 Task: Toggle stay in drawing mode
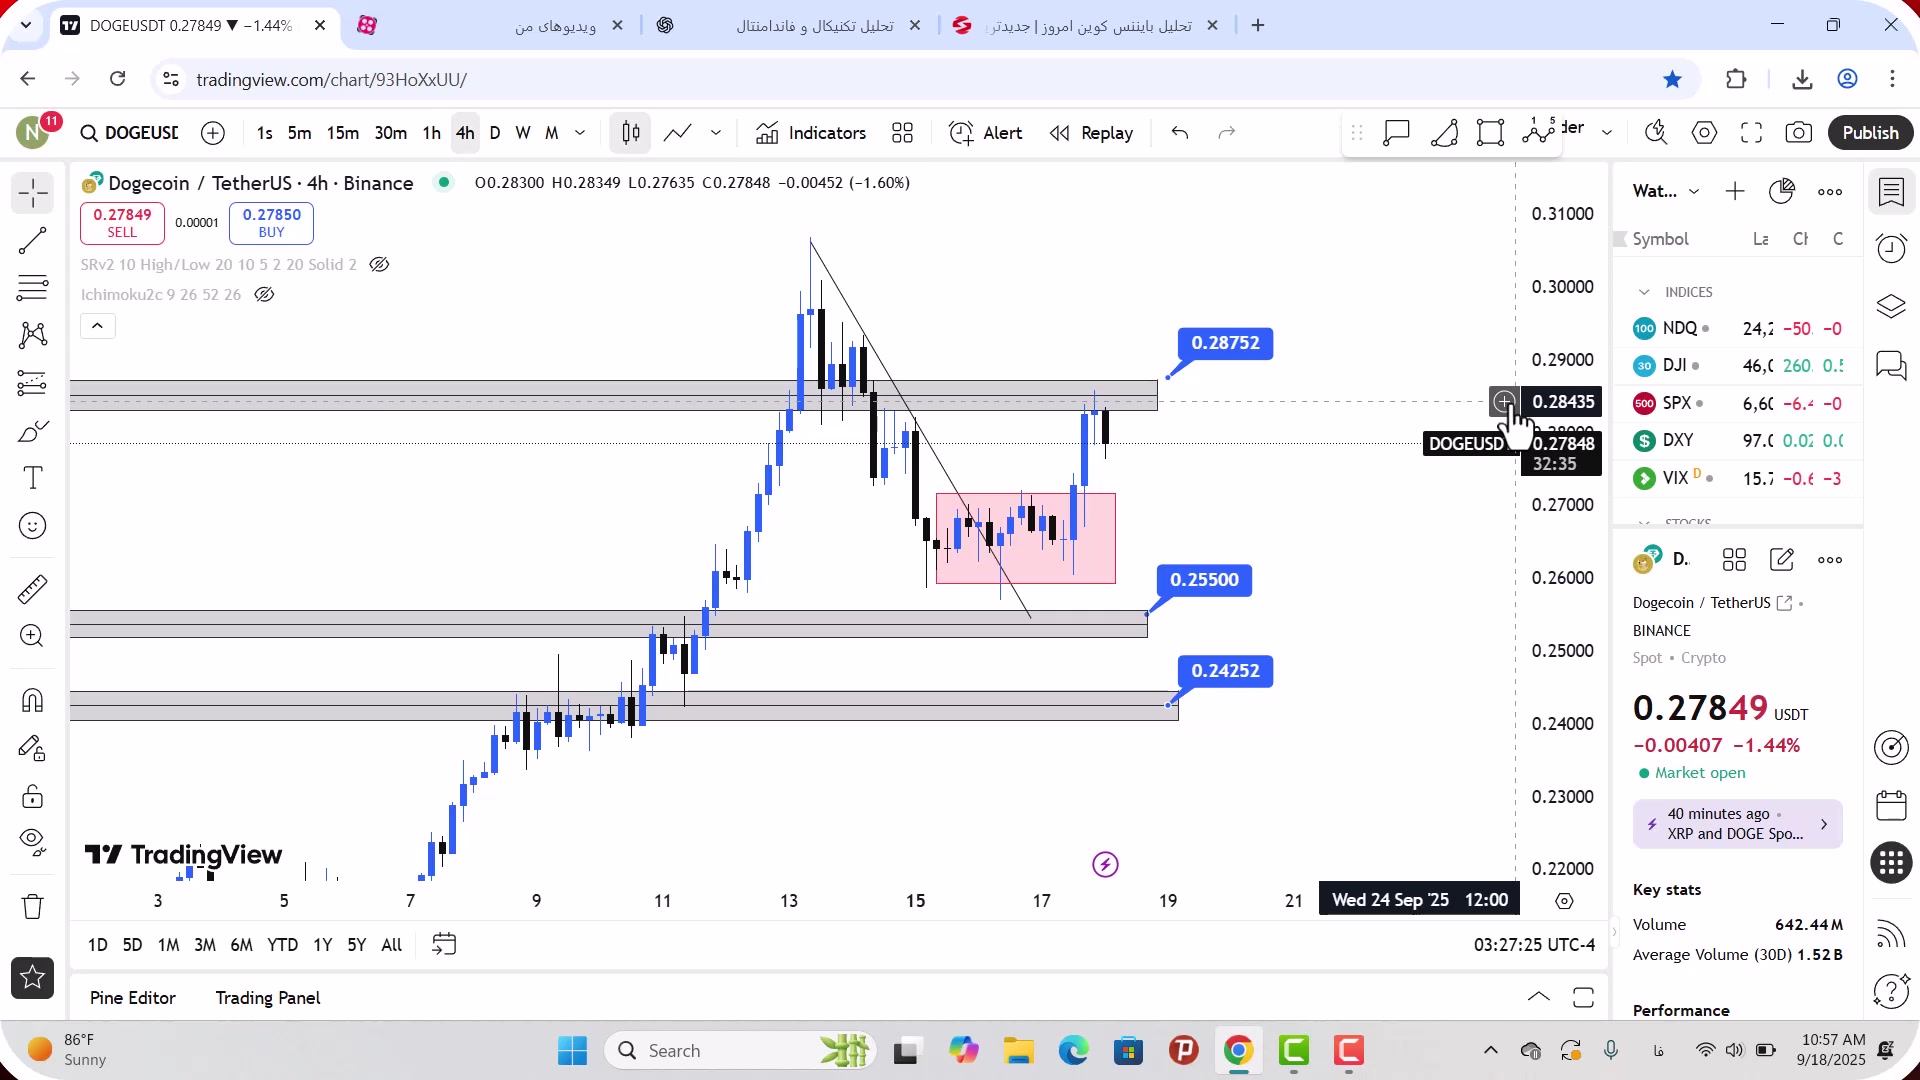[x=33, y=748]
